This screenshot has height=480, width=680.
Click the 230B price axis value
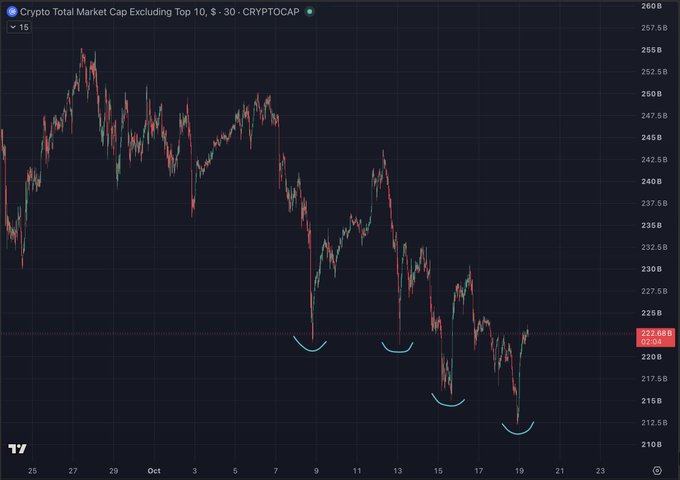point(651,269)
